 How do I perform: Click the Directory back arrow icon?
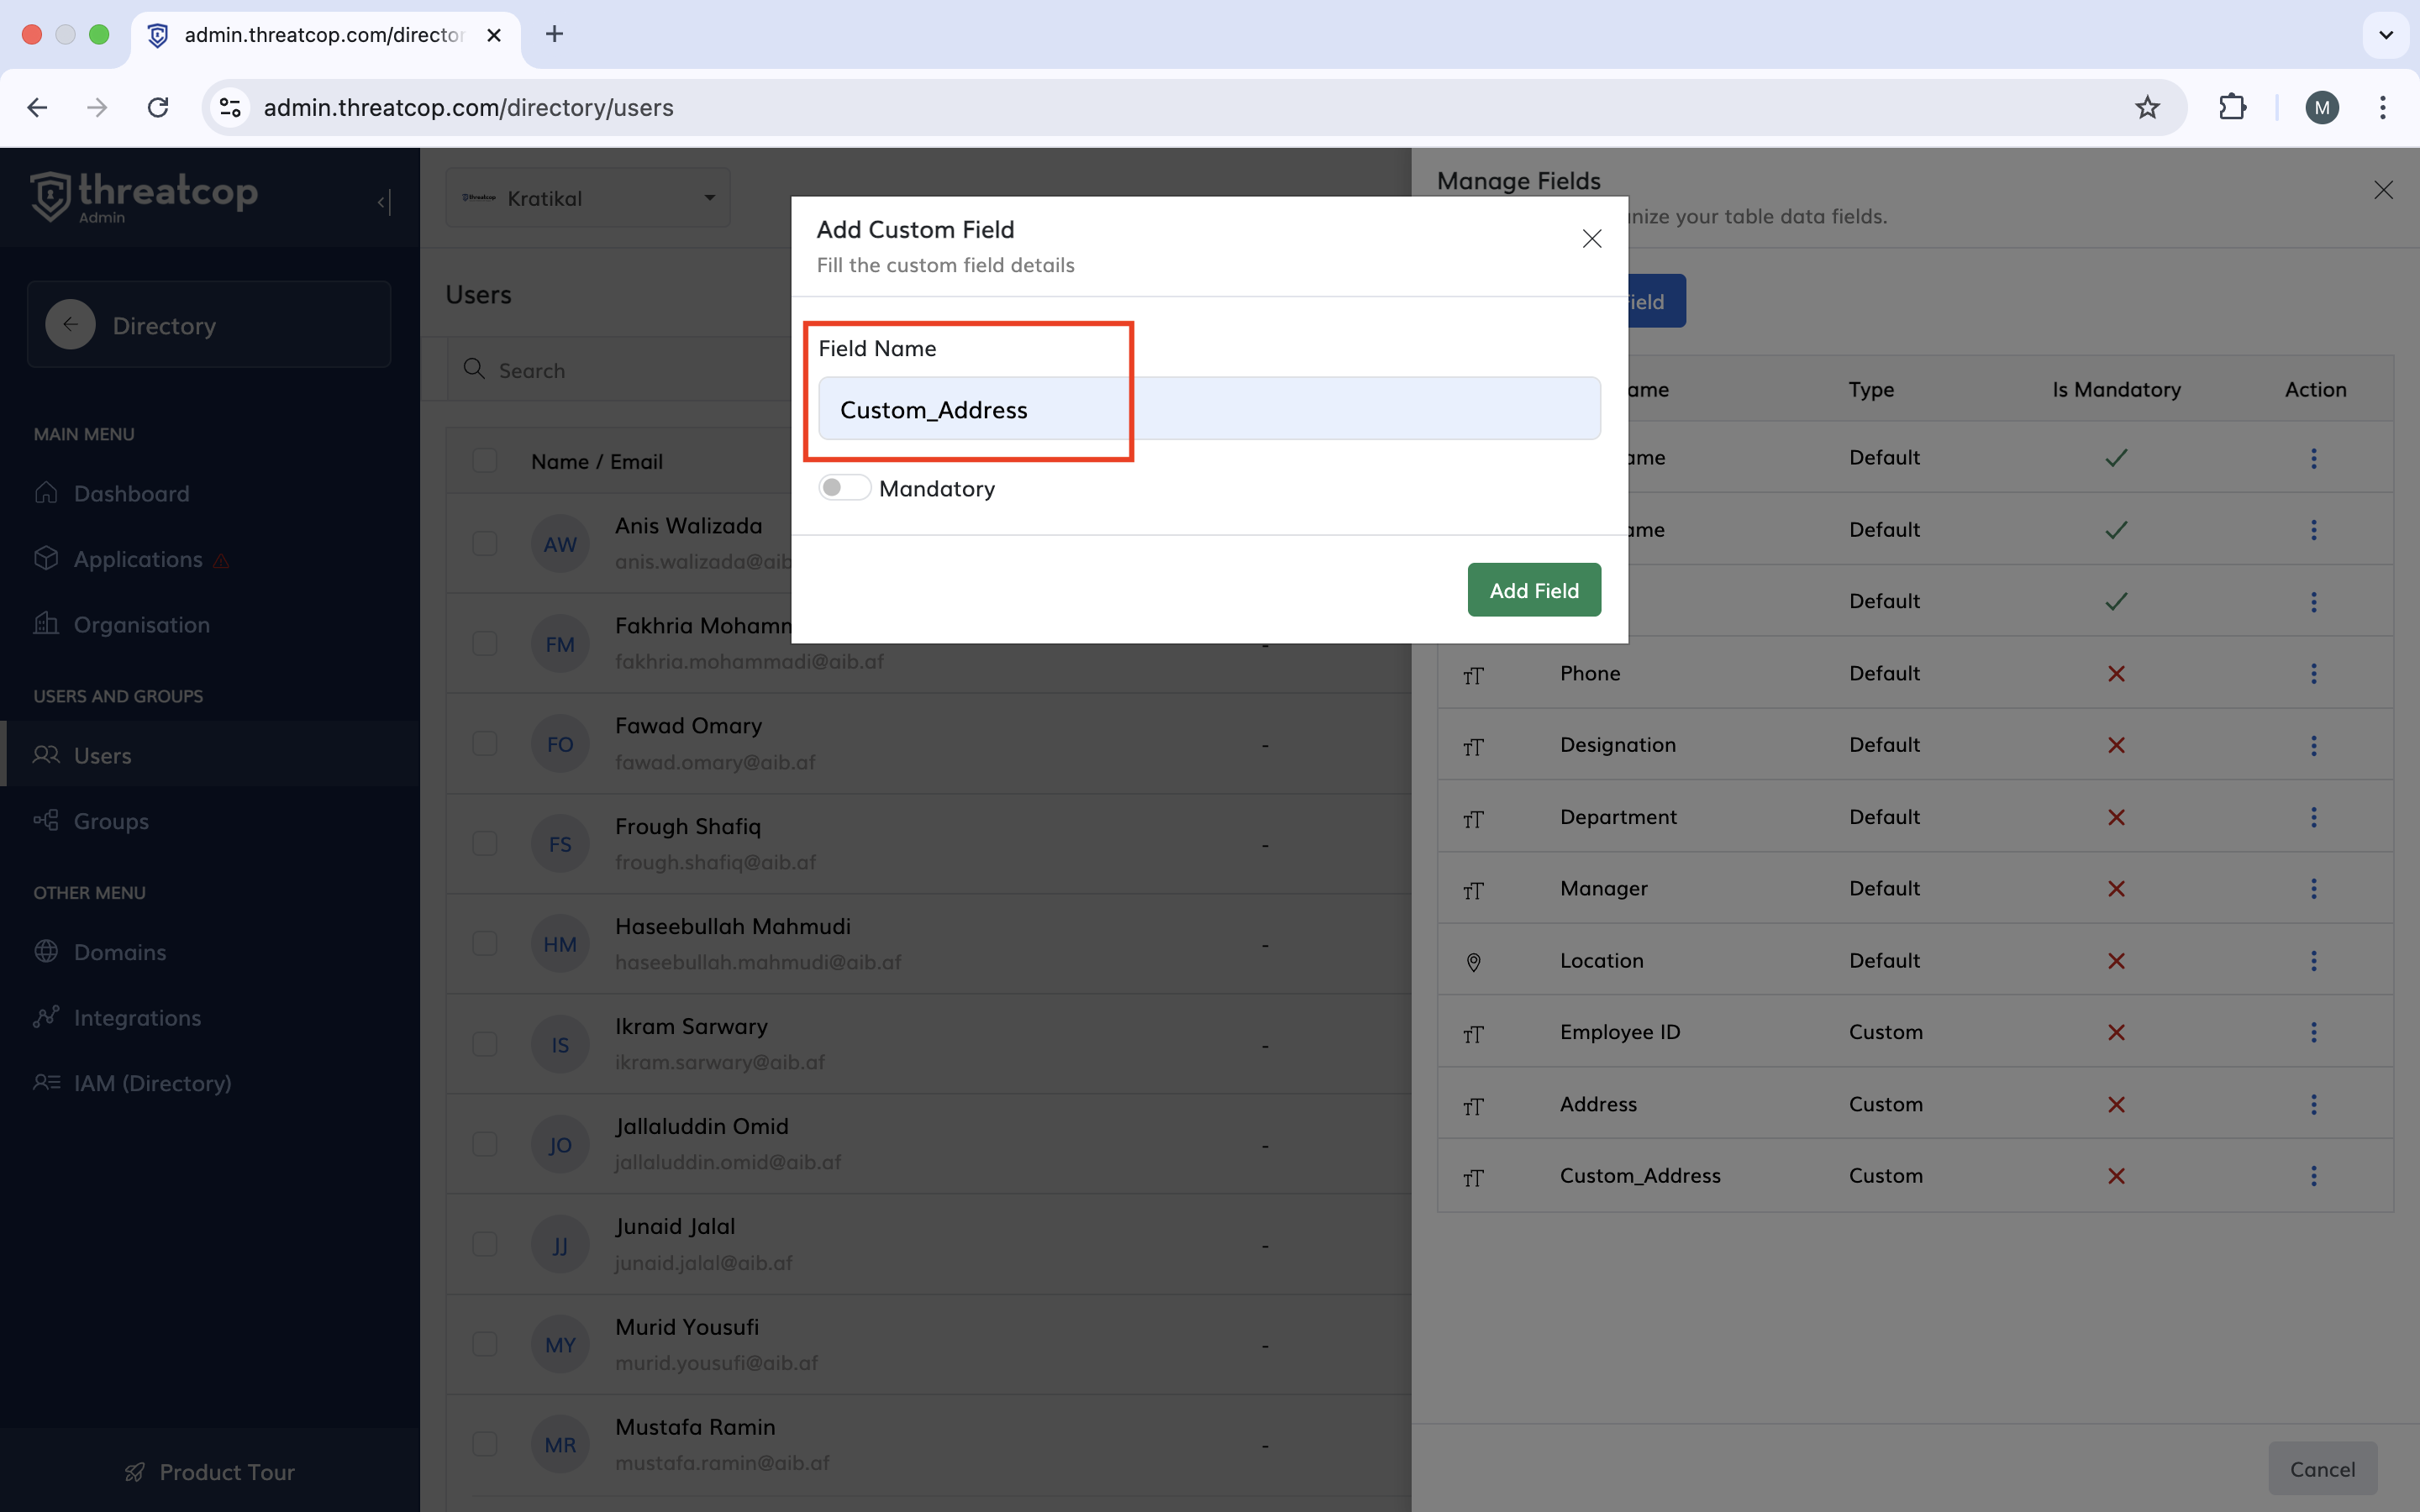click(x=70, y=325)
